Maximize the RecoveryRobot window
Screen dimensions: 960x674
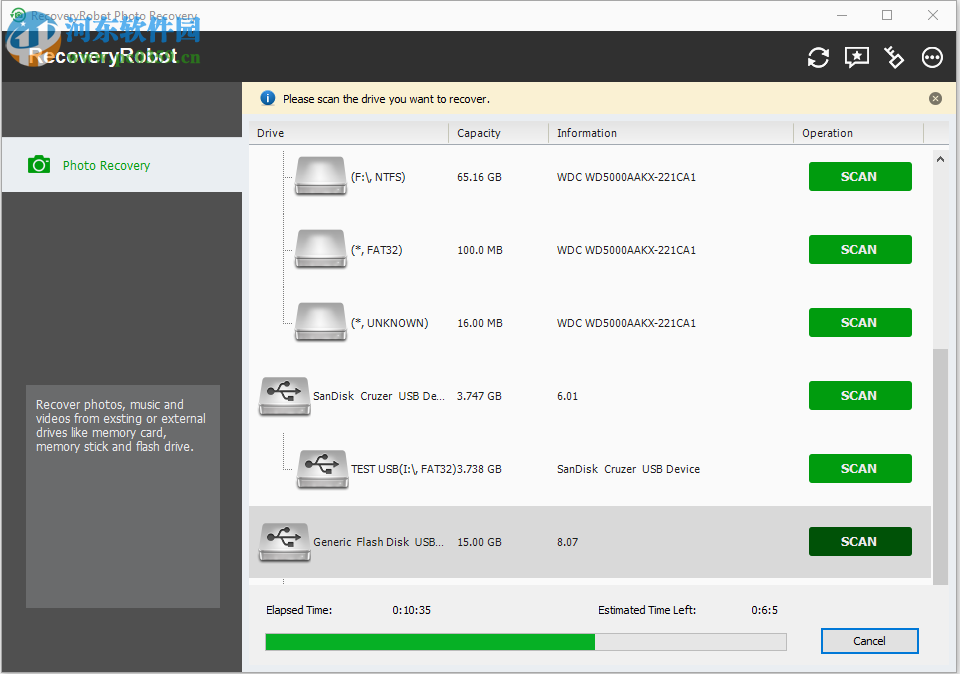(x=887, y=15)
